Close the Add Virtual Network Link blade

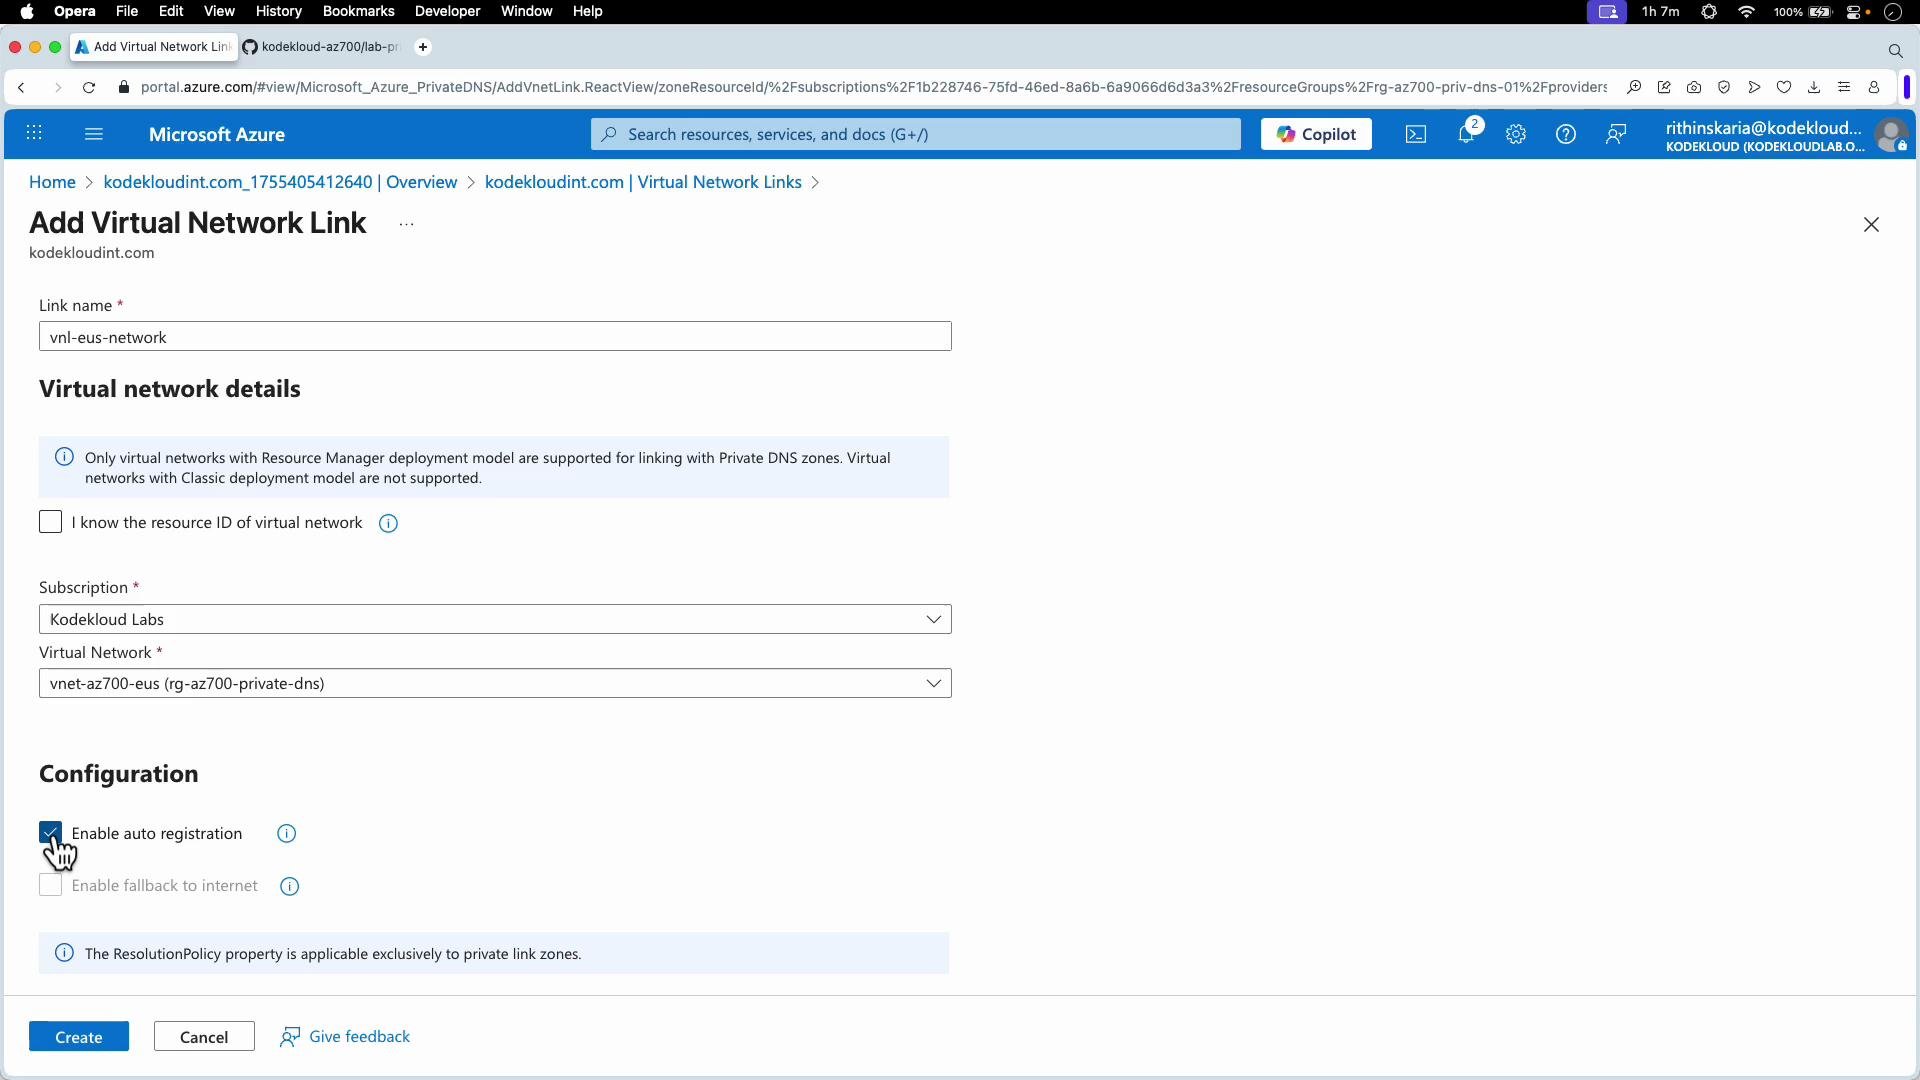pos(1871,225)
